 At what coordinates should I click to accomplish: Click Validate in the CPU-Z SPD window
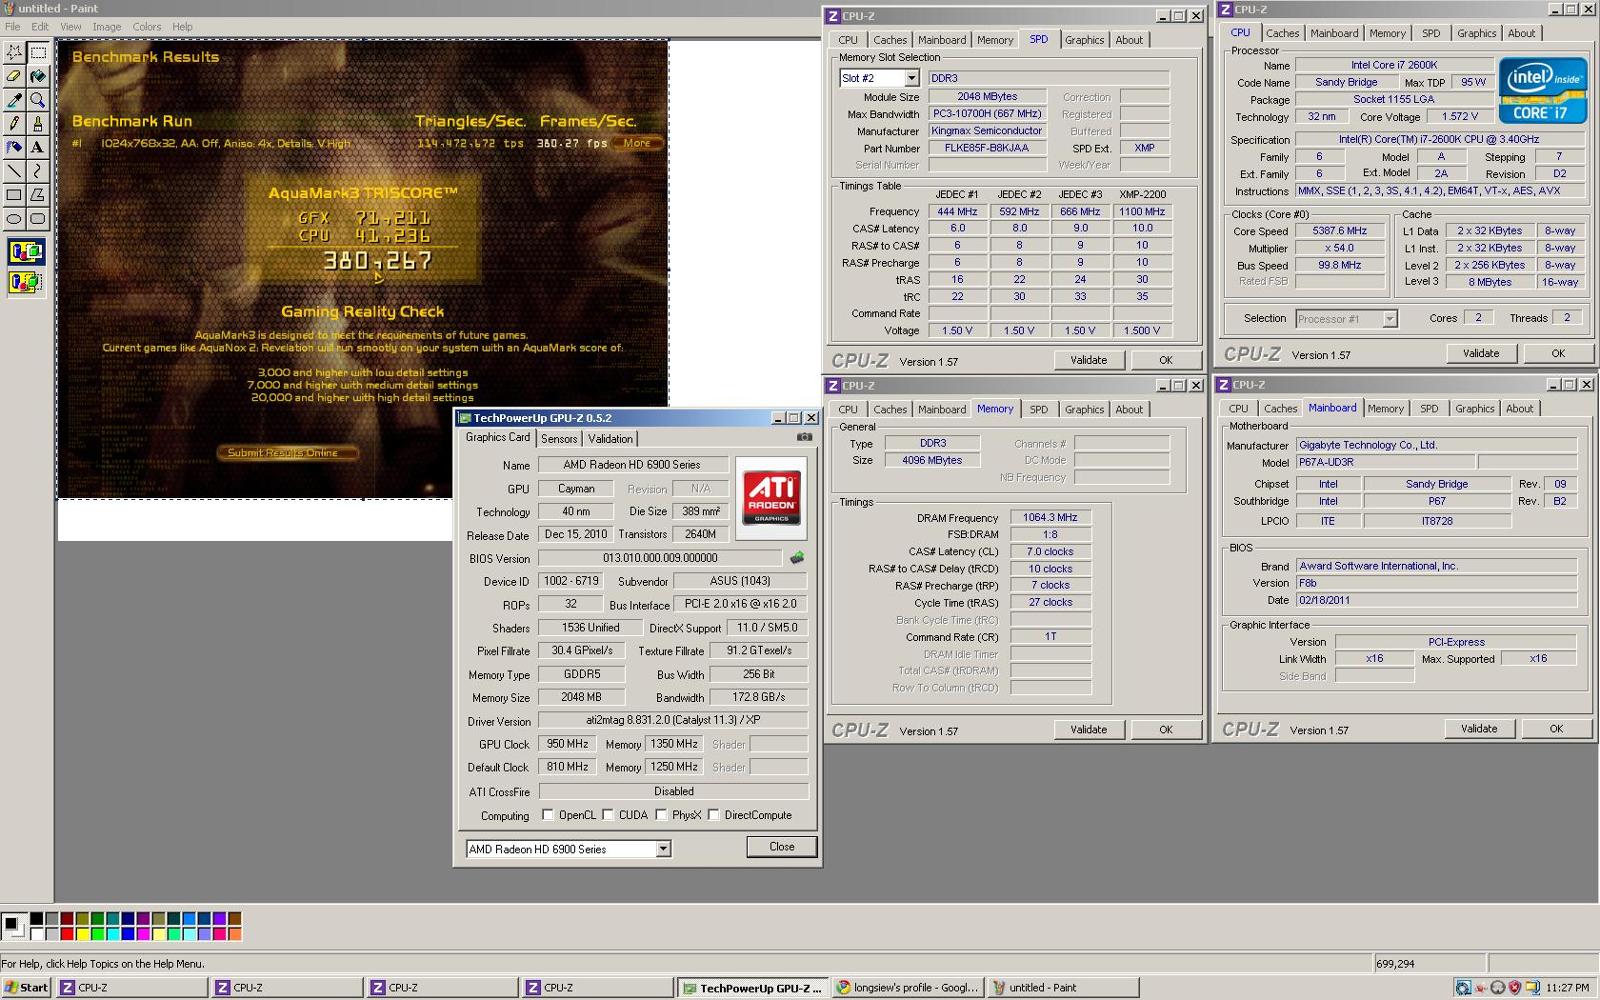(x=1089, y=360)
